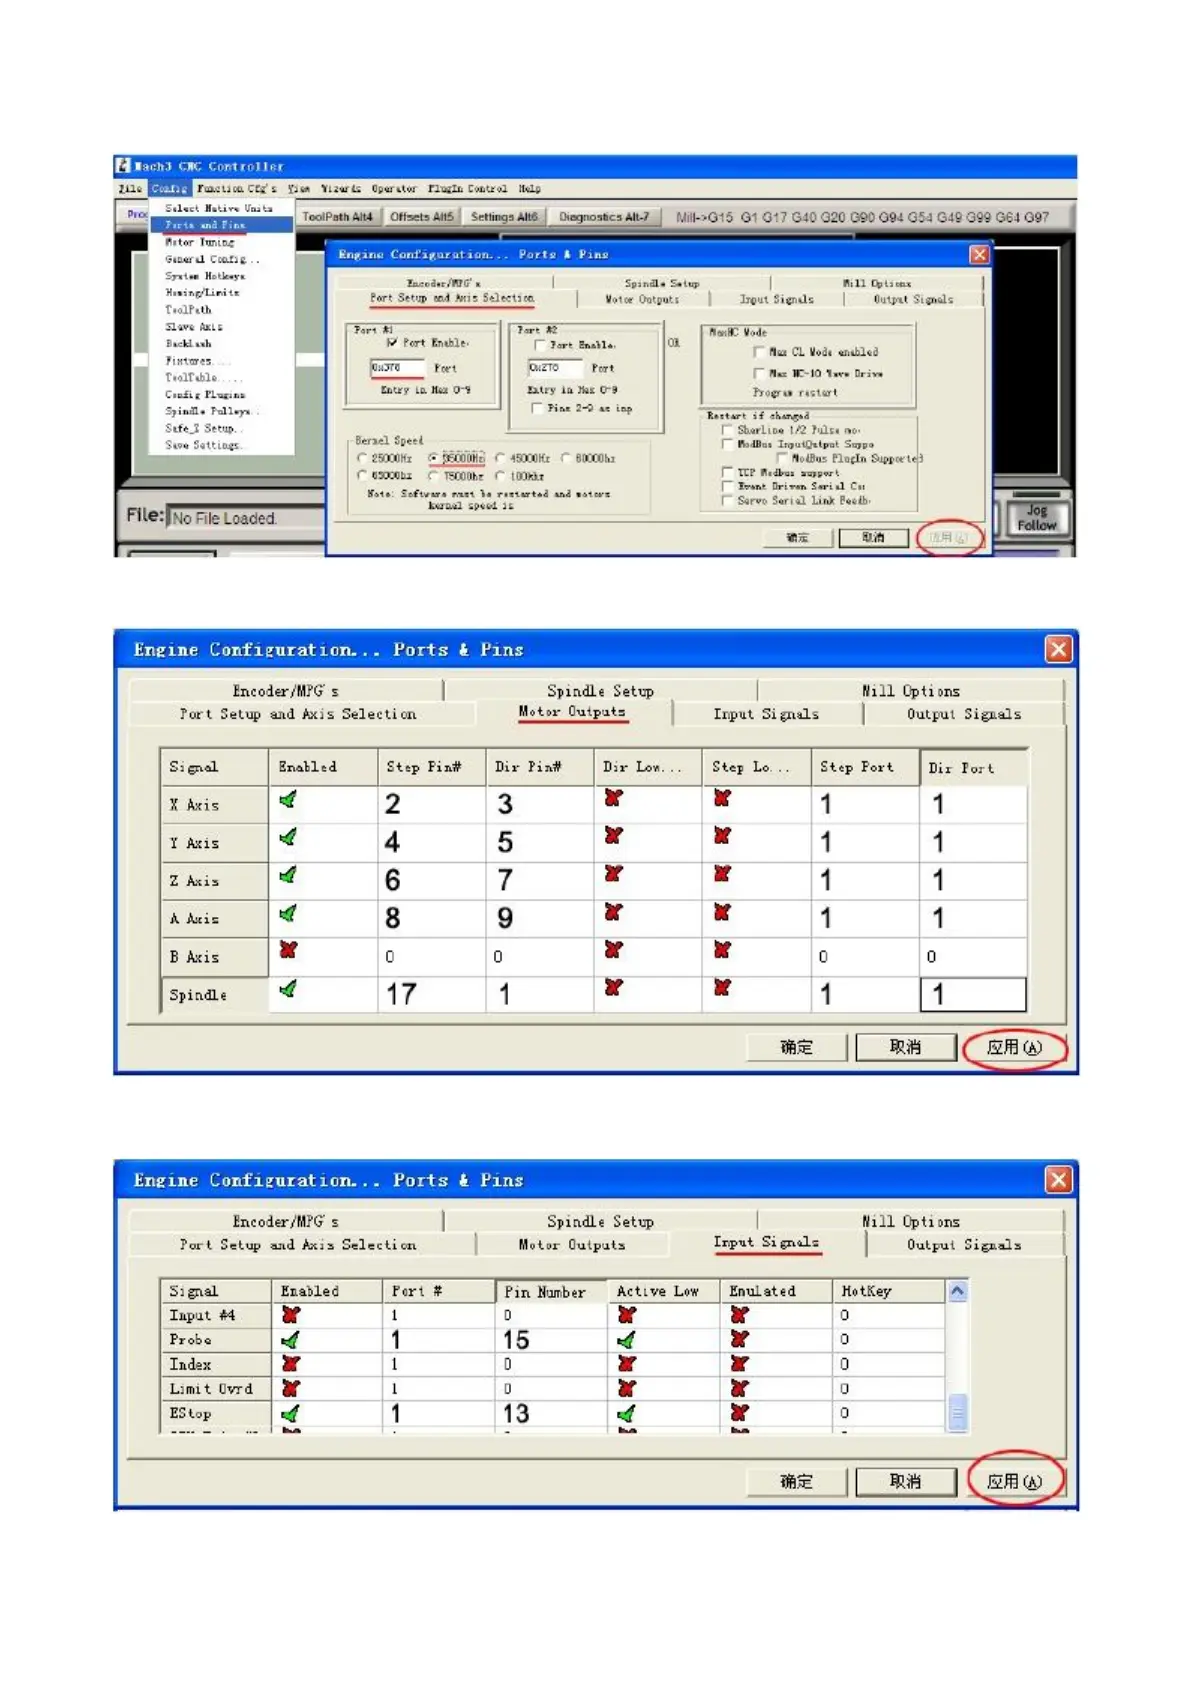Screen dimensions: 1190x1684
Task: Check Event Driven Serial Control box
Action: pos(727,486)
